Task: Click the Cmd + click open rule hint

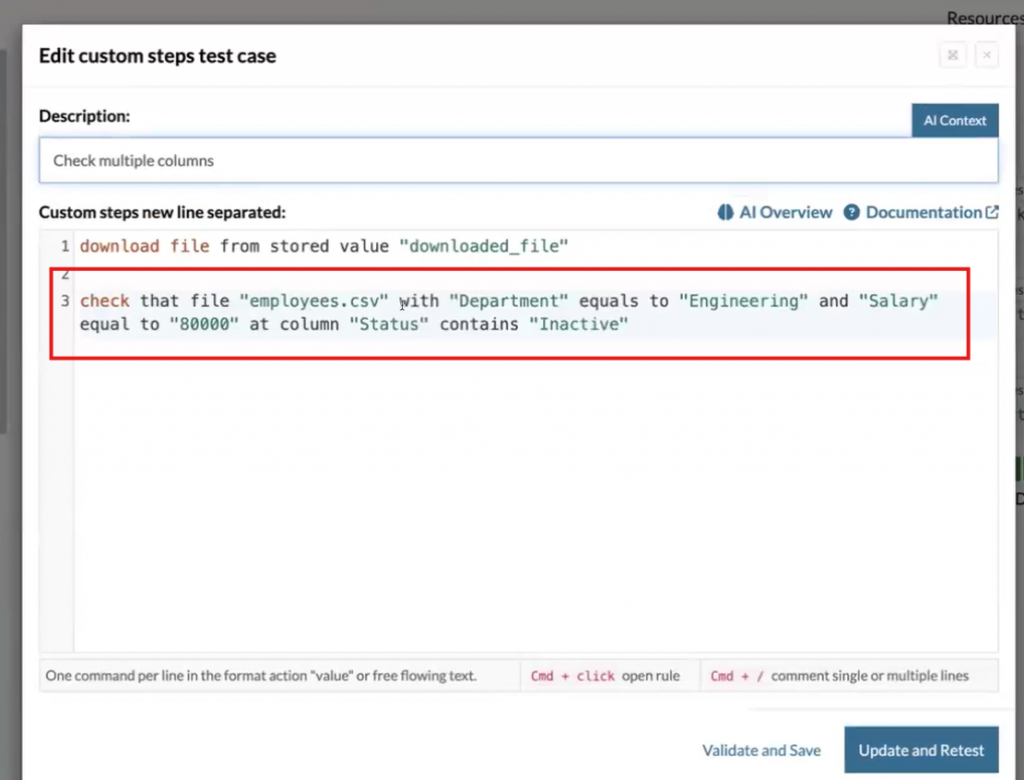Action: pos(604,676)
